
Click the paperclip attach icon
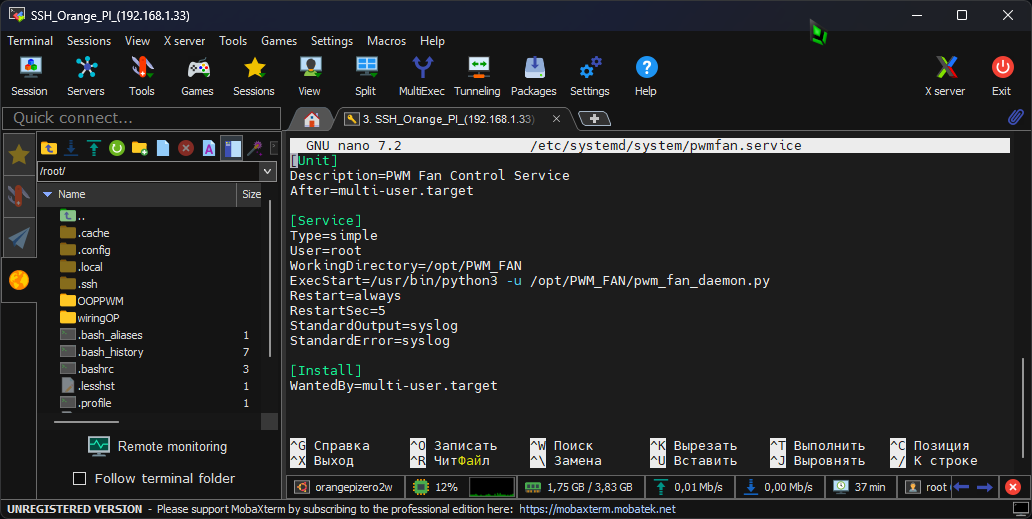pyautogui.click(x=1016, y=117)
